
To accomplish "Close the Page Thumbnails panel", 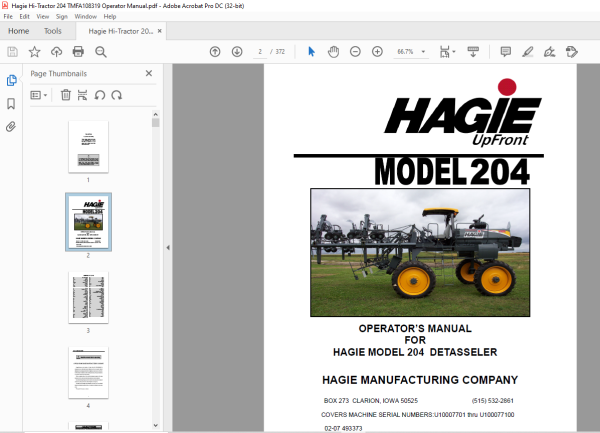I will [149, 73].
